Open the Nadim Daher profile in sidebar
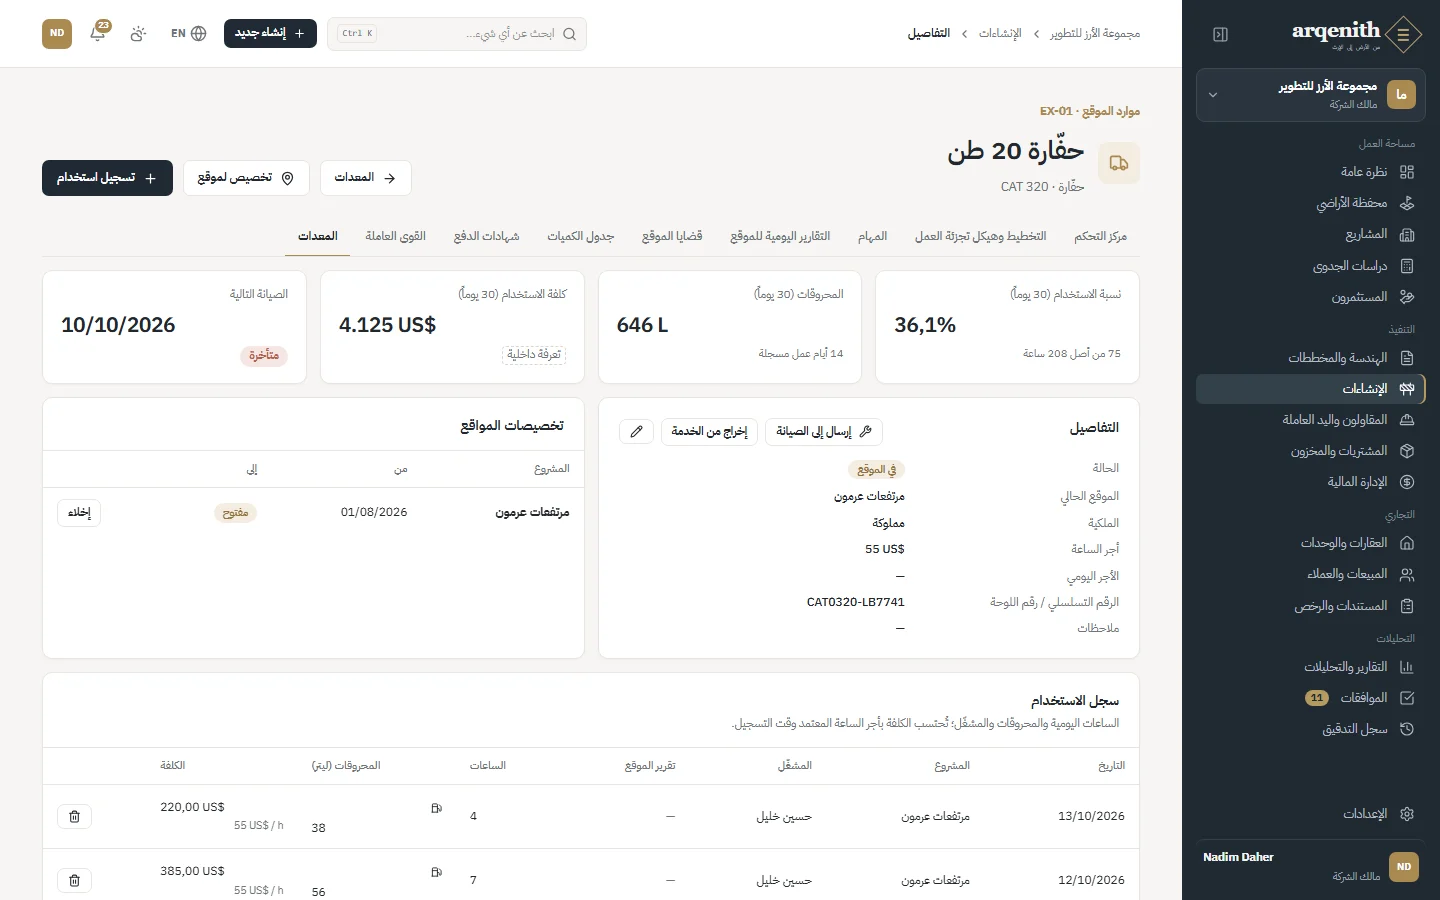 (x=1311, y=867)
